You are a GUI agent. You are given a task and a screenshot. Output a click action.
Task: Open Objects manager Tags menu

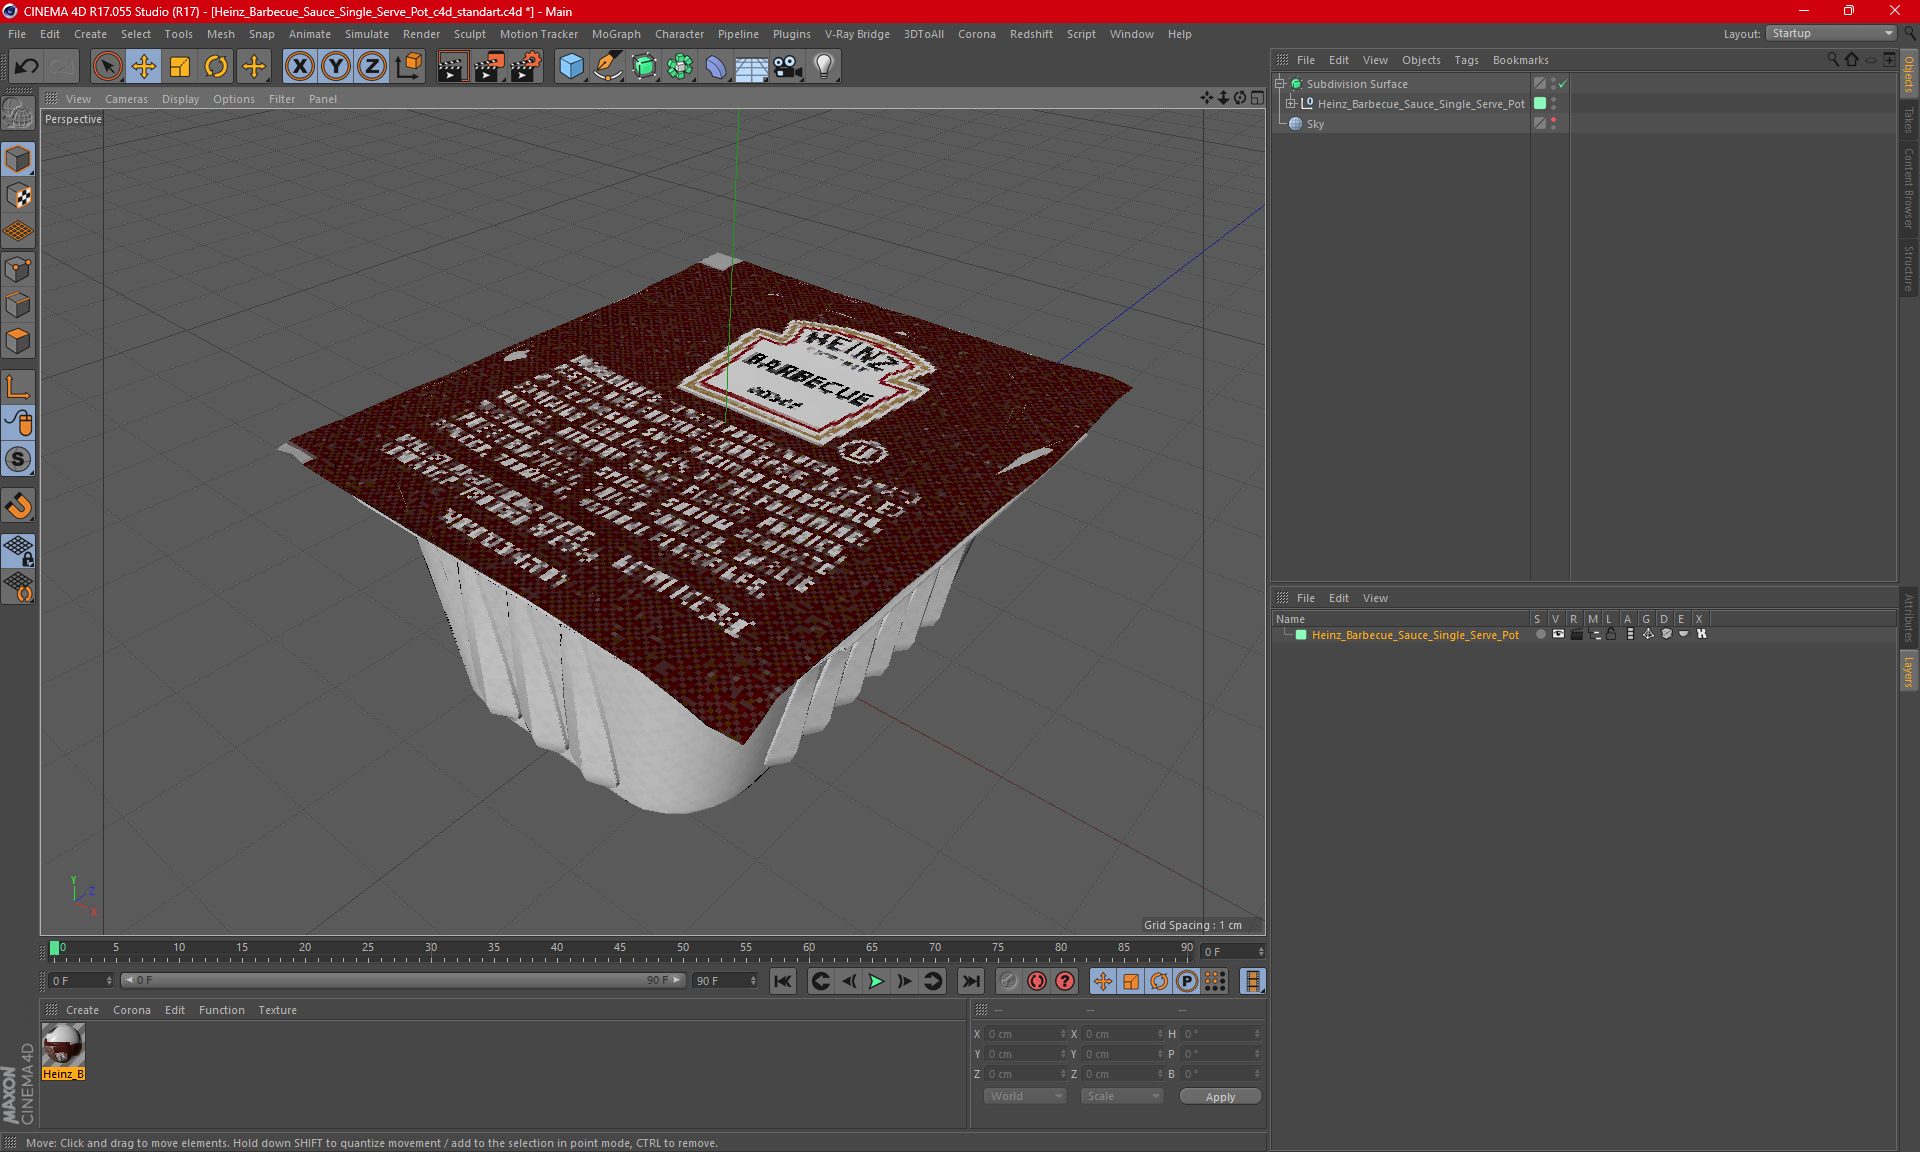click(1466, 60)
